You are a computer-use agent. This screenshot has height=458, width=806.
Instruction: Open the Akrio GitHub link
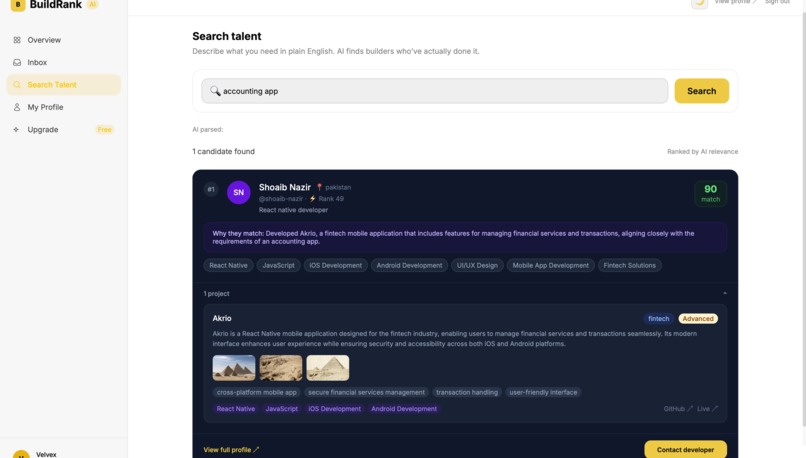[x=678, y=409]
